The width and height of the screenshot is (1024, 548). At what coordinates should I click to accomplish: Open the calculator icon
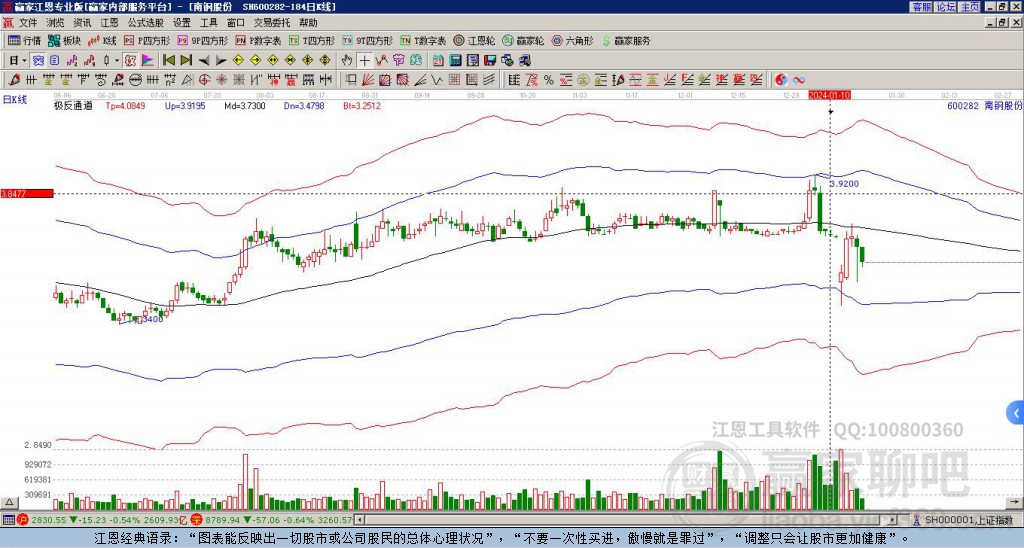tap(456, 61)
